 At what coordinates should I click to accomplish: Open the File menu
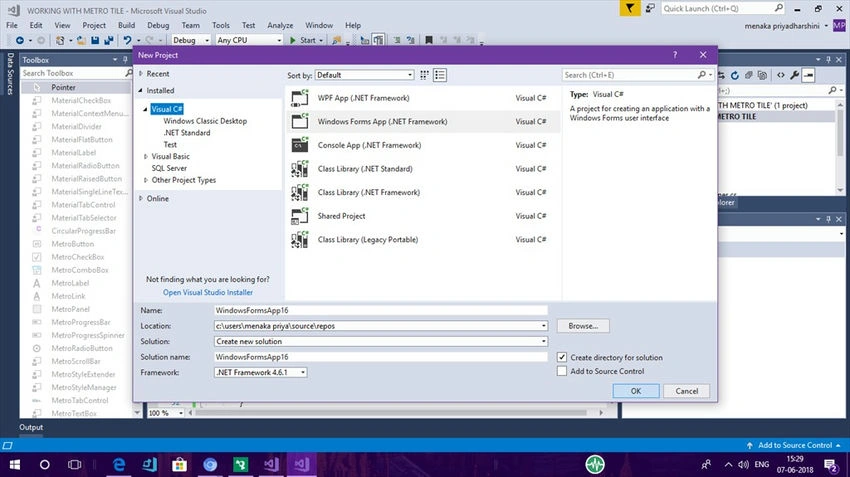(x=12, y=25)
